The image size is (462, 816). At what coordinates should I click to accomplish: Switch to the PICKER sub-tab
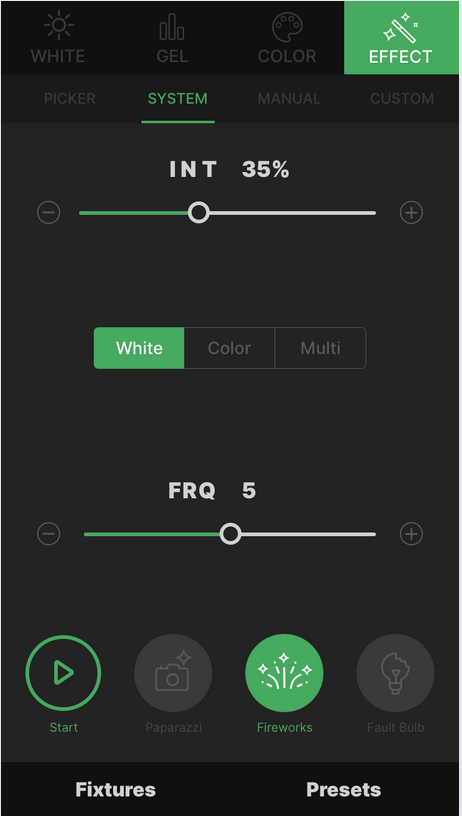click(x=70, y=98)
